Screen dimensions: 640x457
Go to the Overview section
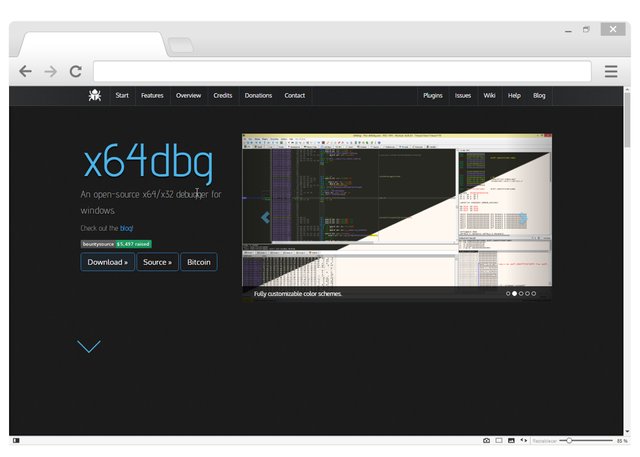pyautogui.click(x=188, y=95)
